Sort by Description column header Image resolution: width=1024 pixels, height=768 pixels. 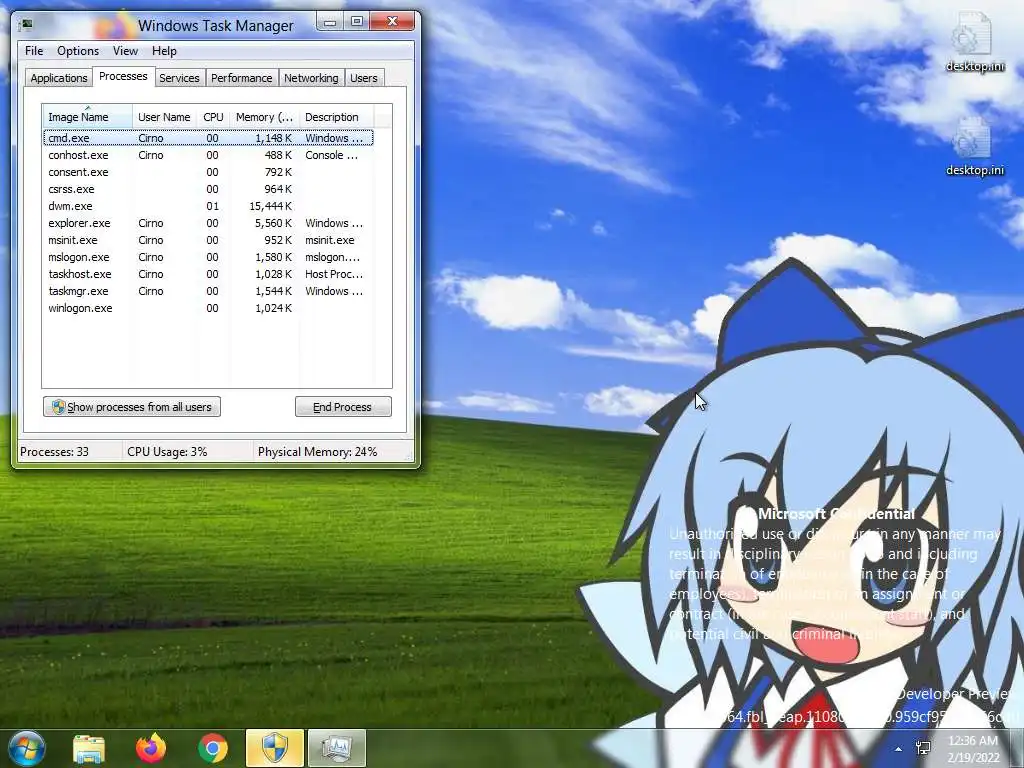336,117
